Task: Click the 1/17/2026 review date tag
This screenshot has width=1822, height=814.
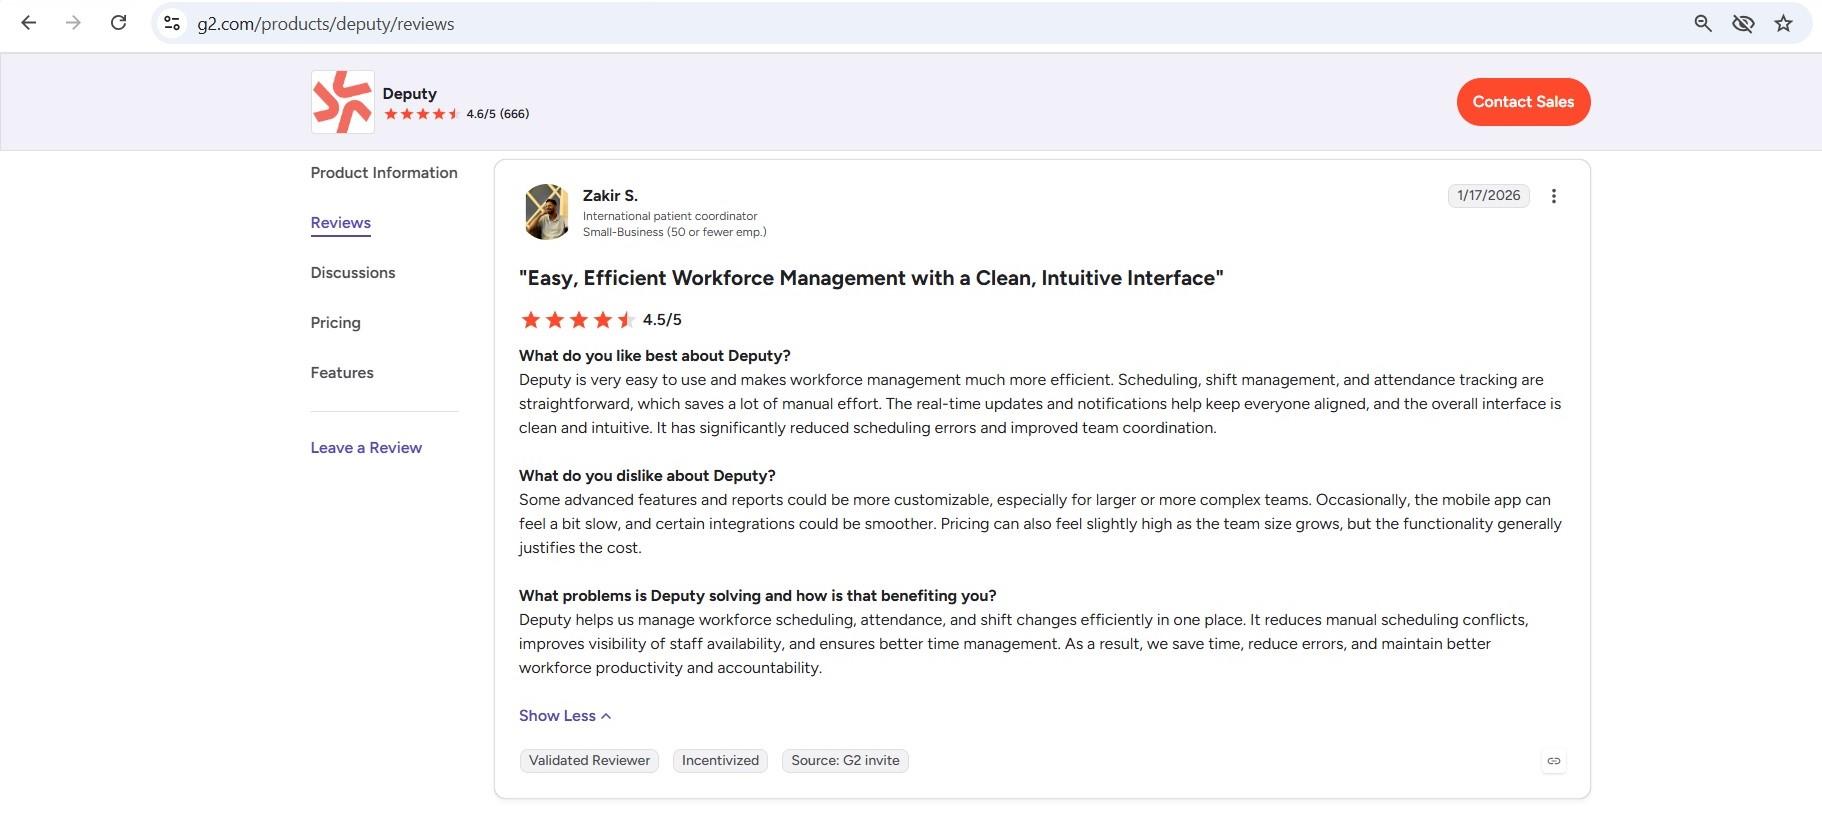Action: pos(1488,196)
